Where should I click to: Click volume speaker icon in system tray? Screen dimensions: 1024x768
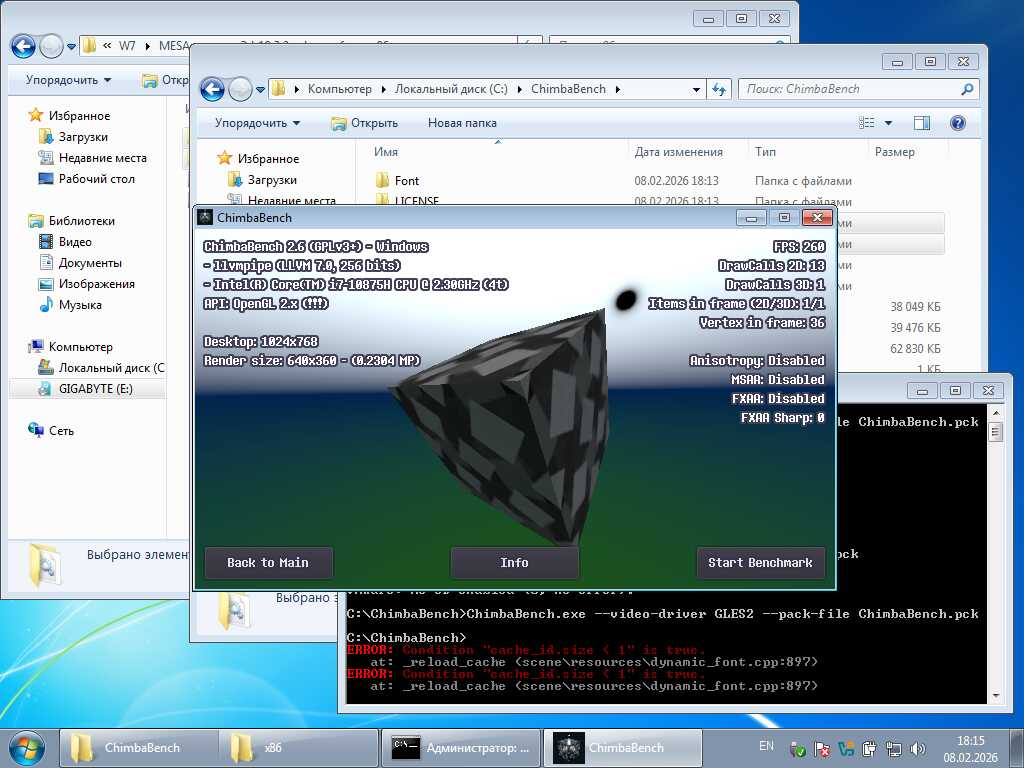918,749
